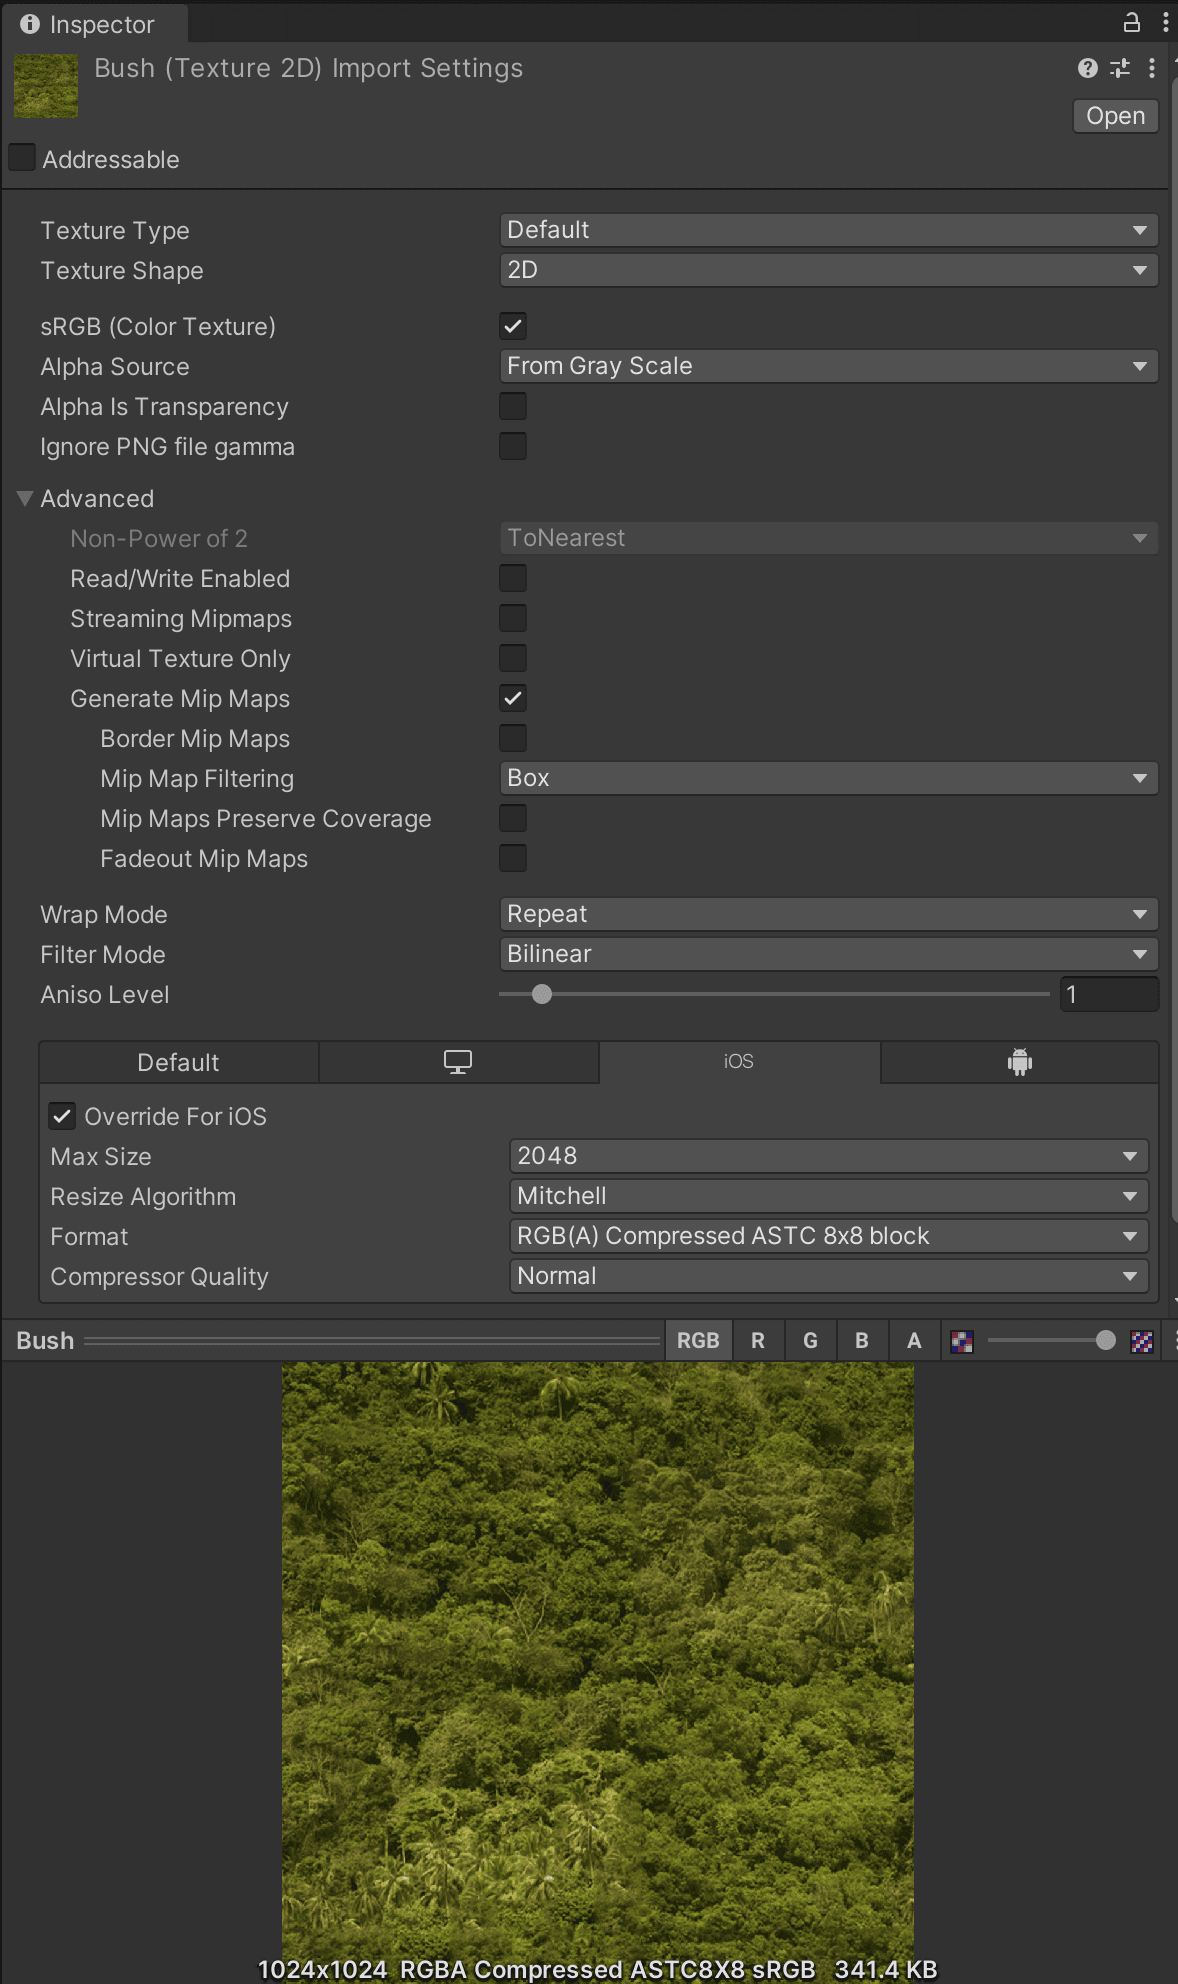This screenshot has width=1178, height=1984.
Task: Switch to the Default platform tab
Action: (178, 1062)
